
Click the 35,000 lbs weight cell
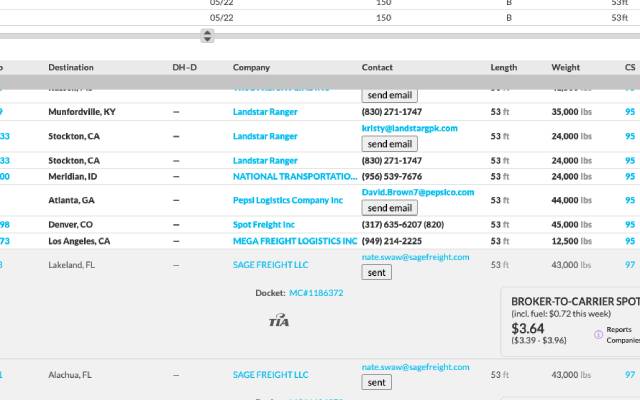[x=571, y=112]
